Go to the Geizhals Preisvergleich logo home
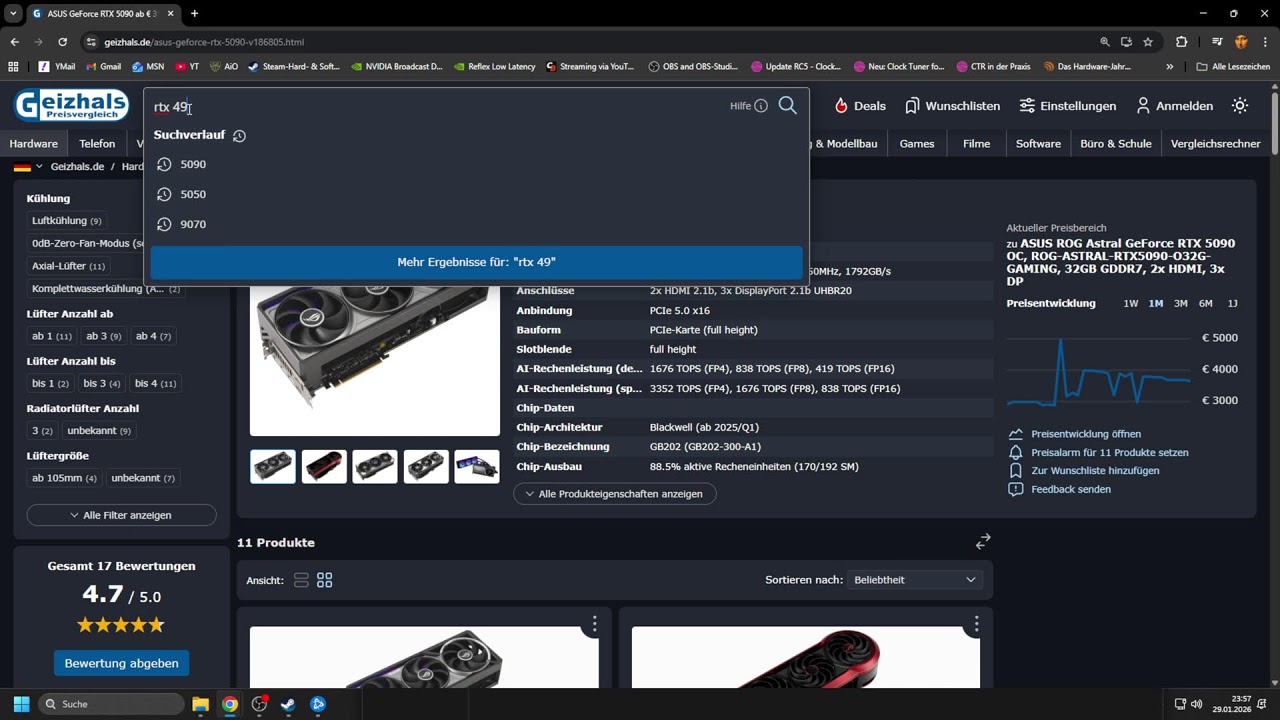Screen dimensions: 1280x720 (71, 106)
